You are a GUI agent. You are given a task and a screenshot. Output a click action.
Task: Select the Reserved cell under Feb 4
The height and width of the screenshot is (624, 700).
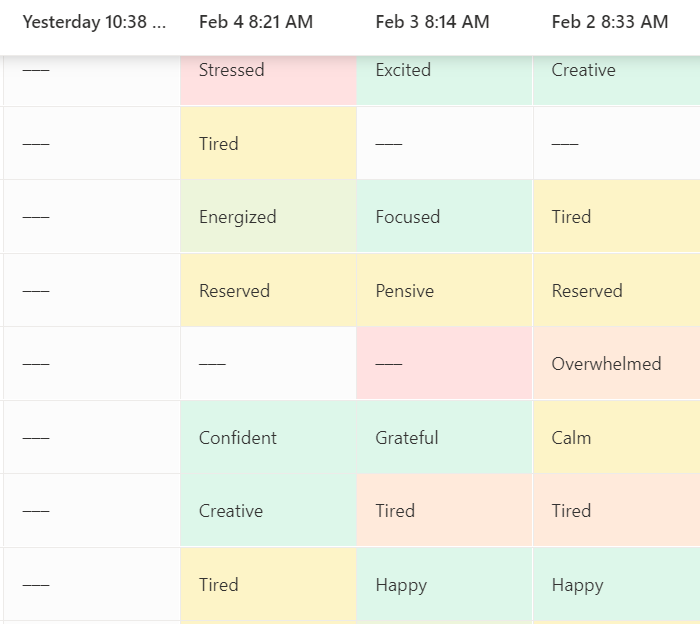coord(268,290)
